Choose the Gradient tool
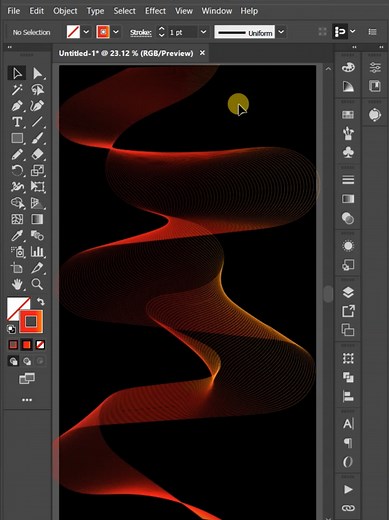 [37, 219]
